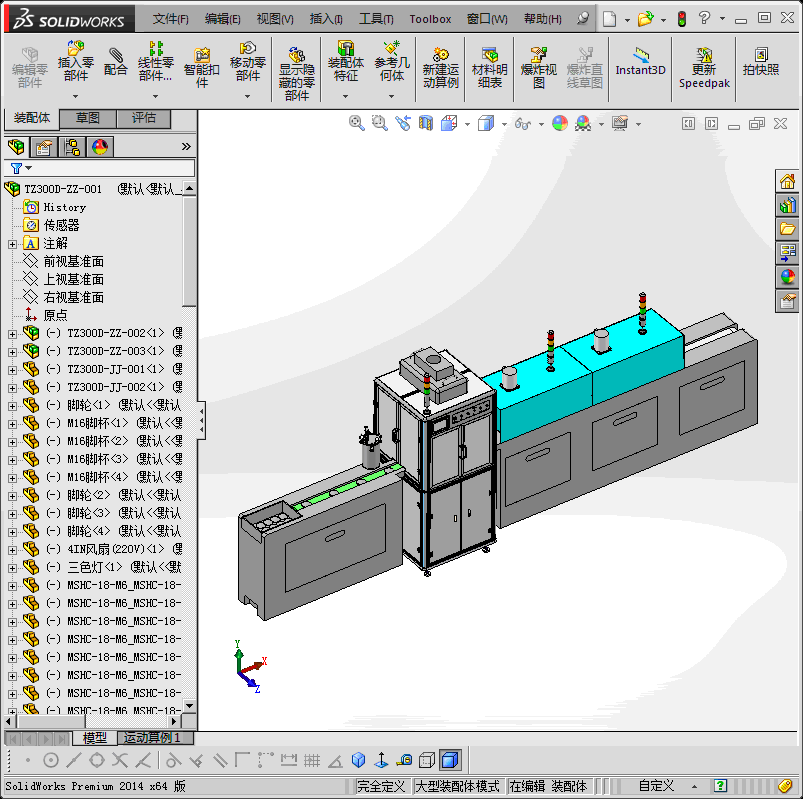Image resolution: width=803 pixels, height=799 pixels.
Task: Open View Orientation dropdown arrow
Action: click(x=468, y=124)
